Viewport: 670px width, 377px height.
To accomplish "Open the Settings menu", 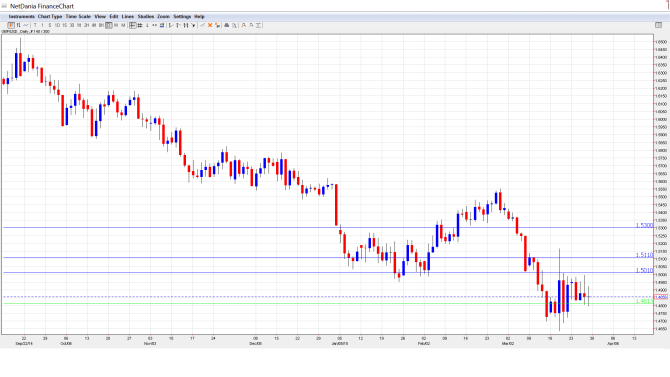I will pos(182,17).
